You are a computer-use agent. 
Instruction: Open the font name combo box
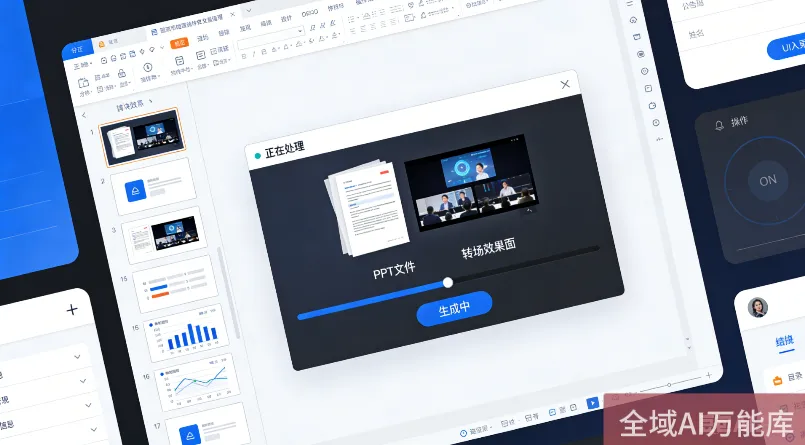tap(271, 38)
